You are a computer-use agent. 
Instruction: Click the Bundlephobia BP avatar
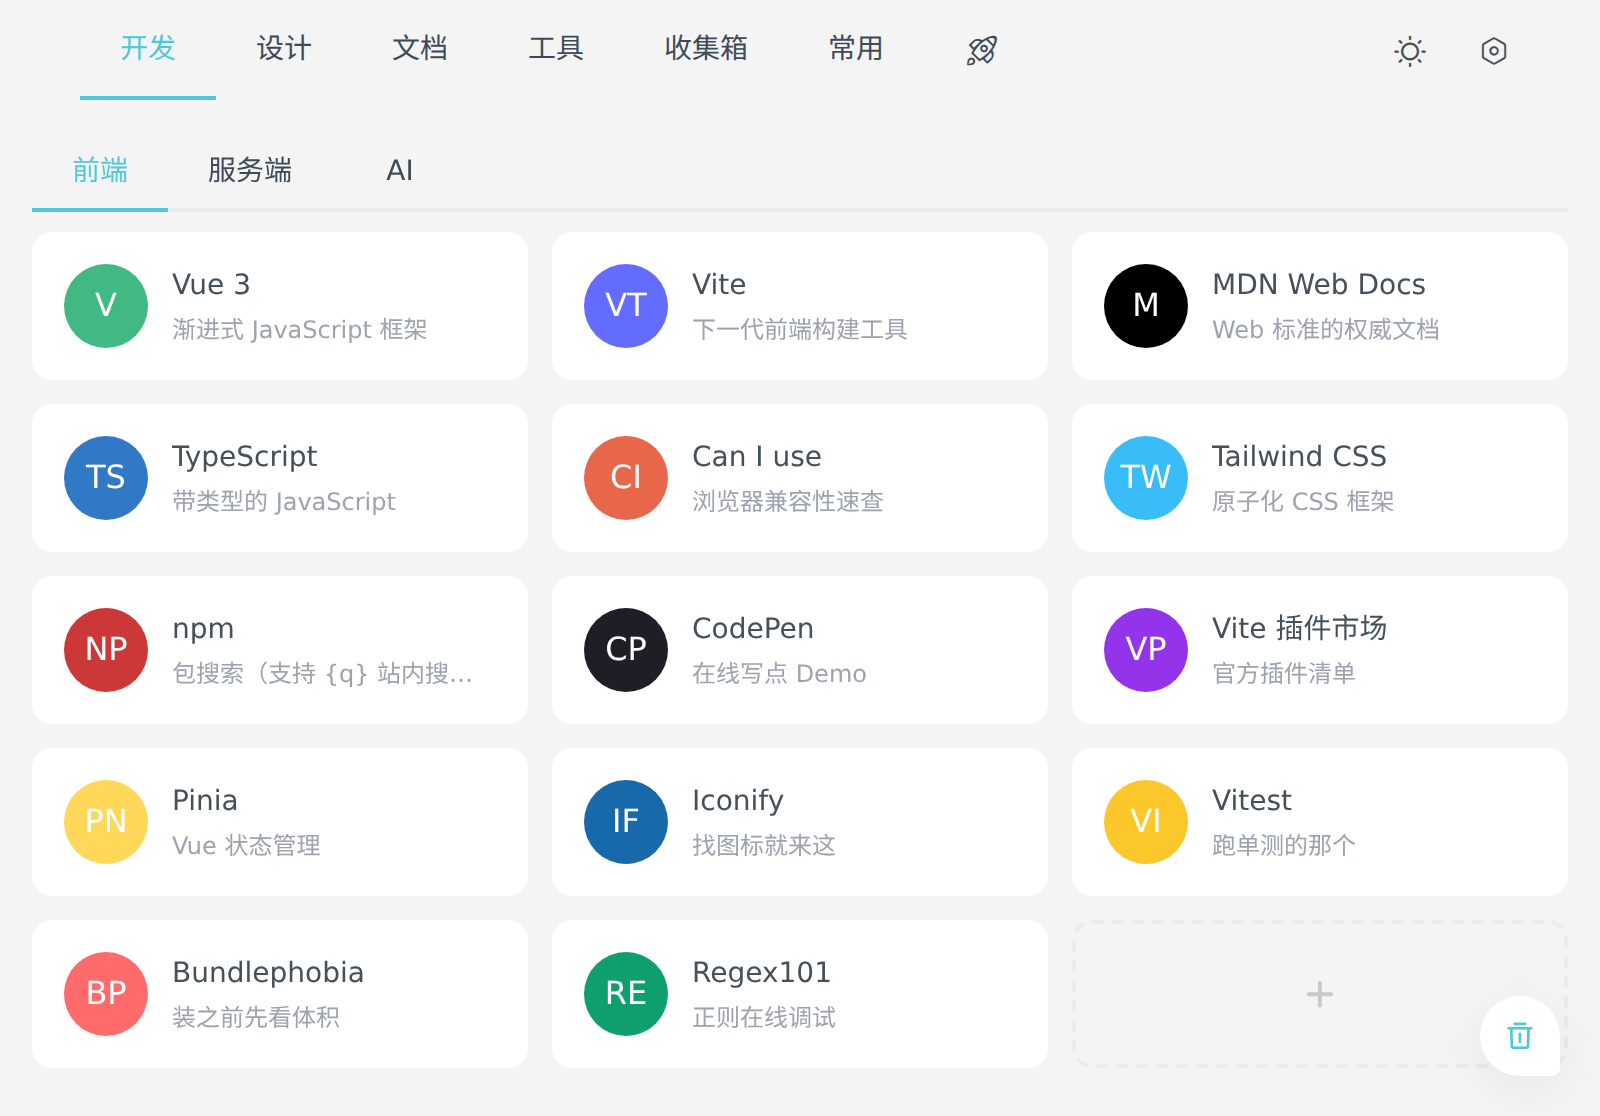pyautogui.click(x=106, y=994)
